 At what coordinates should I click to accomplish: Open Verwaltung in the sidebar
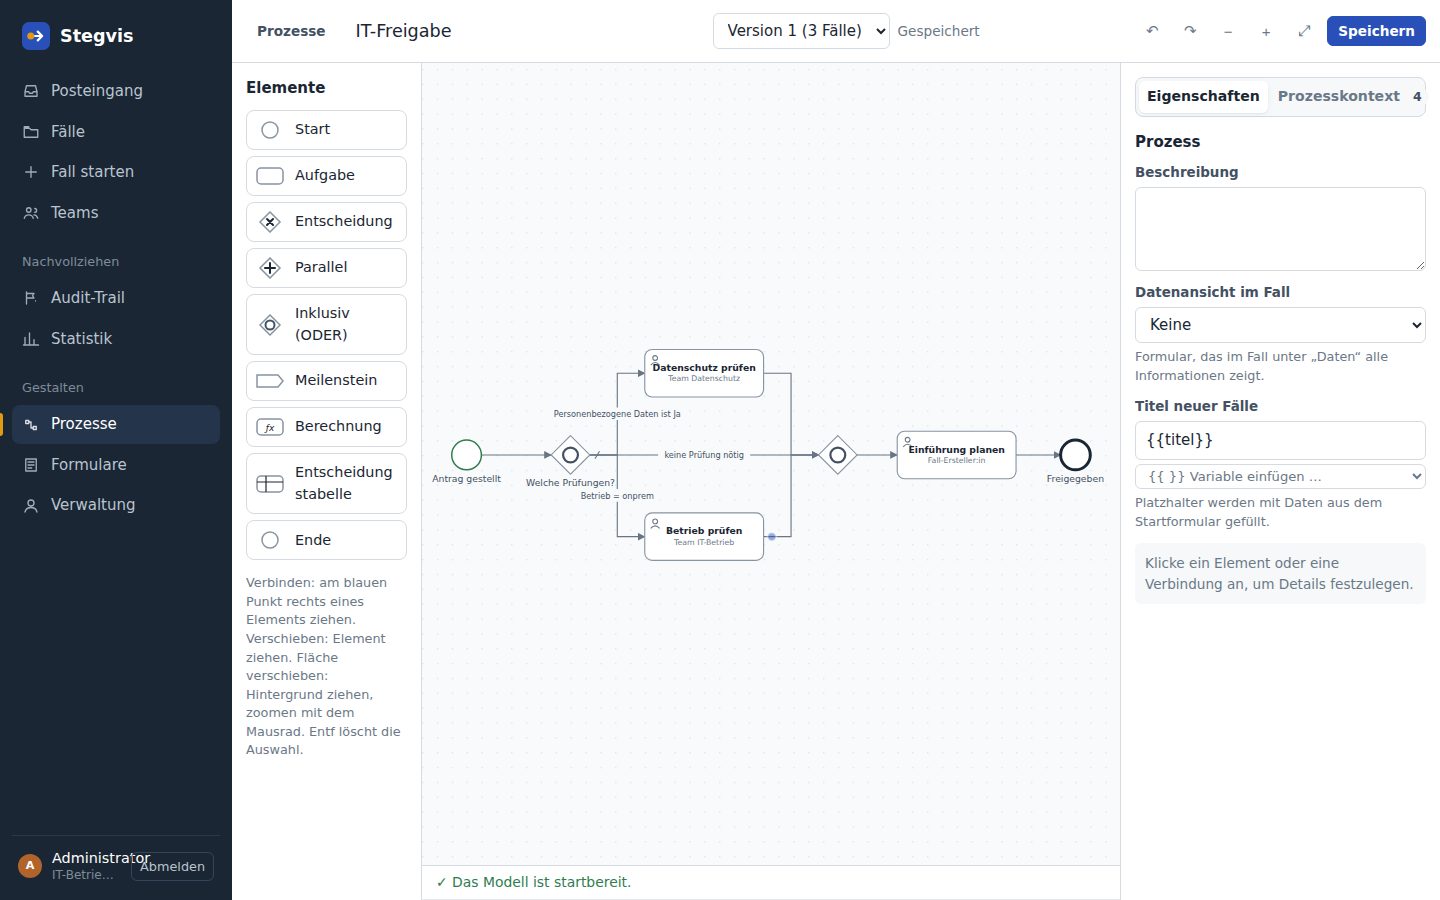tap(116, 505)
